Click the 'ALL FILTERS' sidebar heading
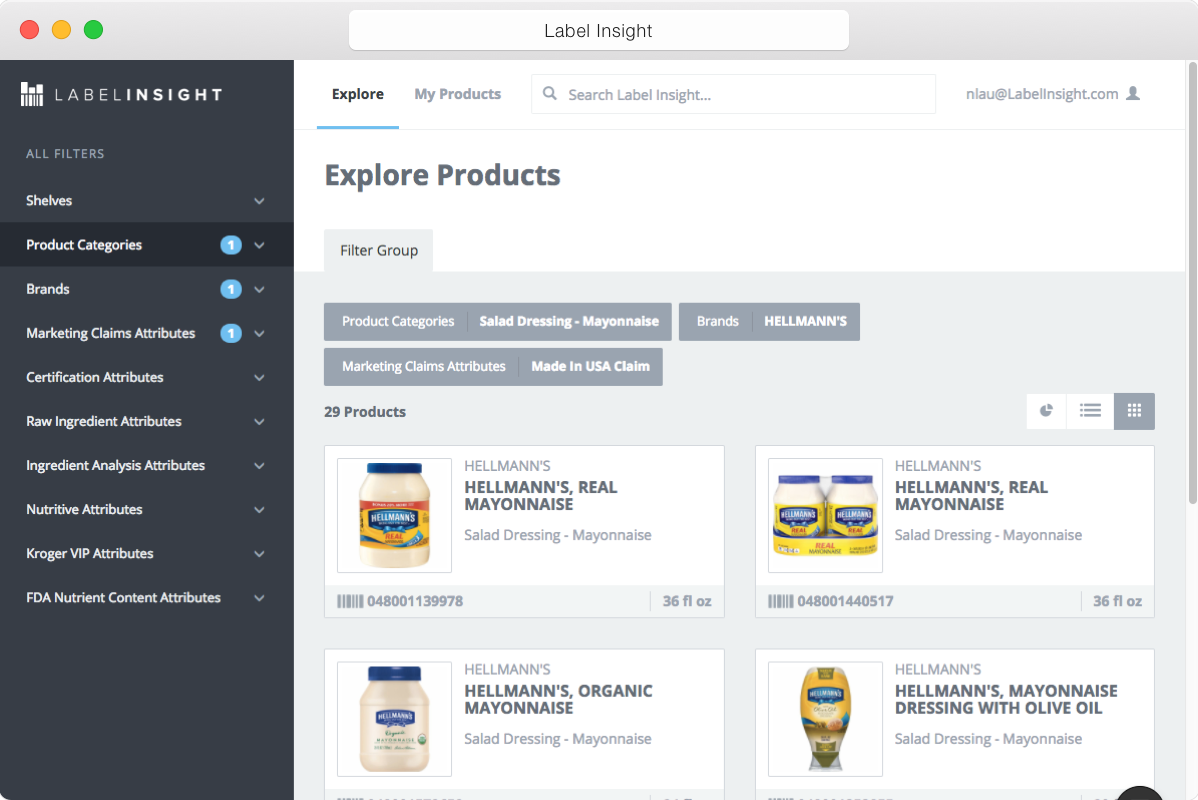Screen dimensions: 1198x800 coord(65,154)
